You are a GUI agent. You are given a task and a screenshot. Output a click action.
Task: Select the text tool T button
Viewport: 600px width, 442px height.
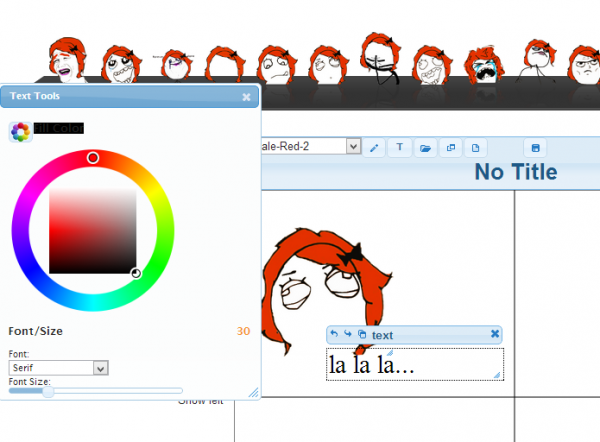[399, 147]
